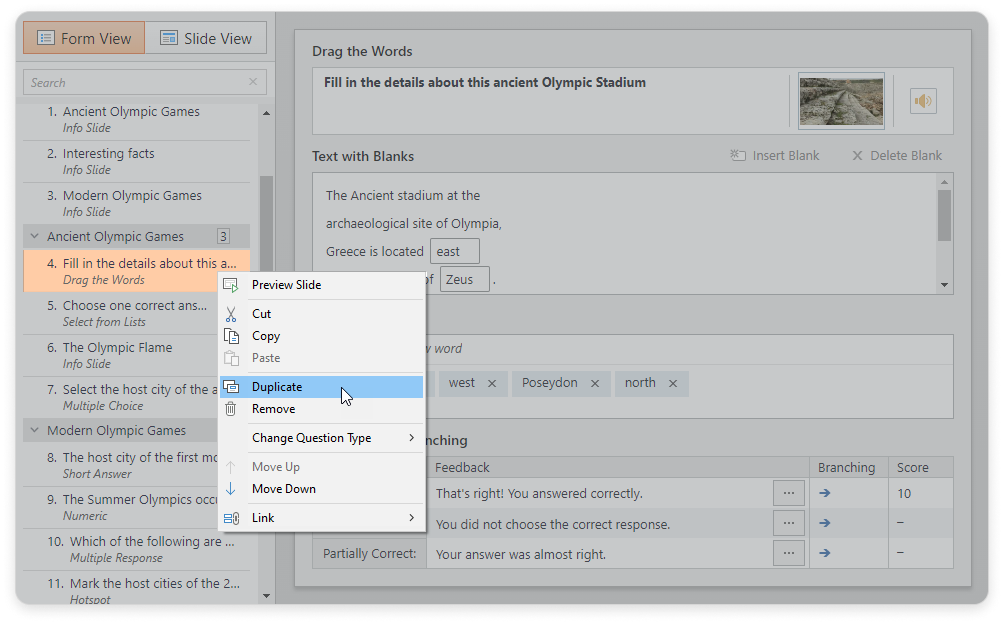The width and height of the screenshot is (1004, 624).
Task: Click the score value 10
Action: point(904,493)
